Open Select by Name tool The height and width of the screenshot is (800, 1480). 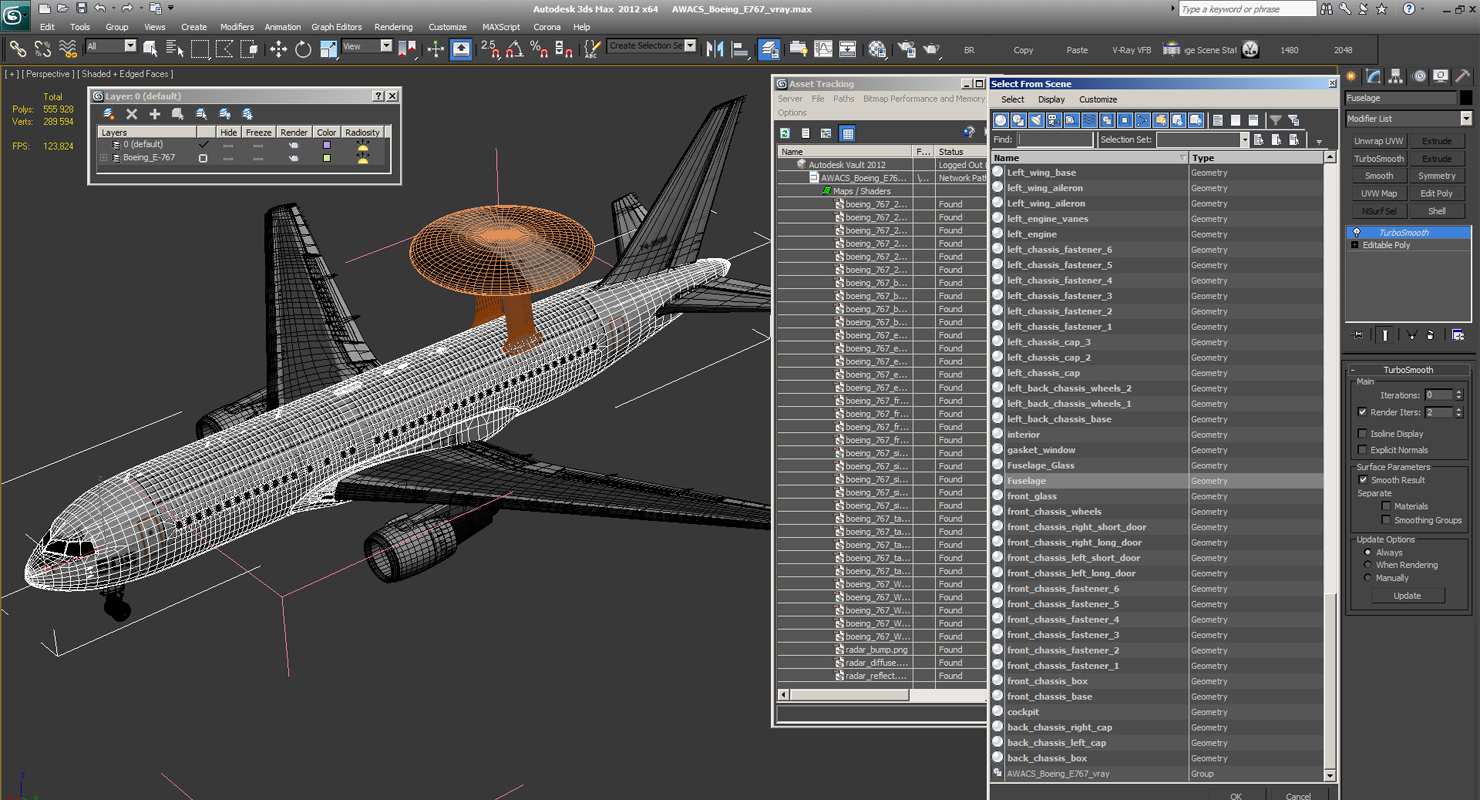174,48
